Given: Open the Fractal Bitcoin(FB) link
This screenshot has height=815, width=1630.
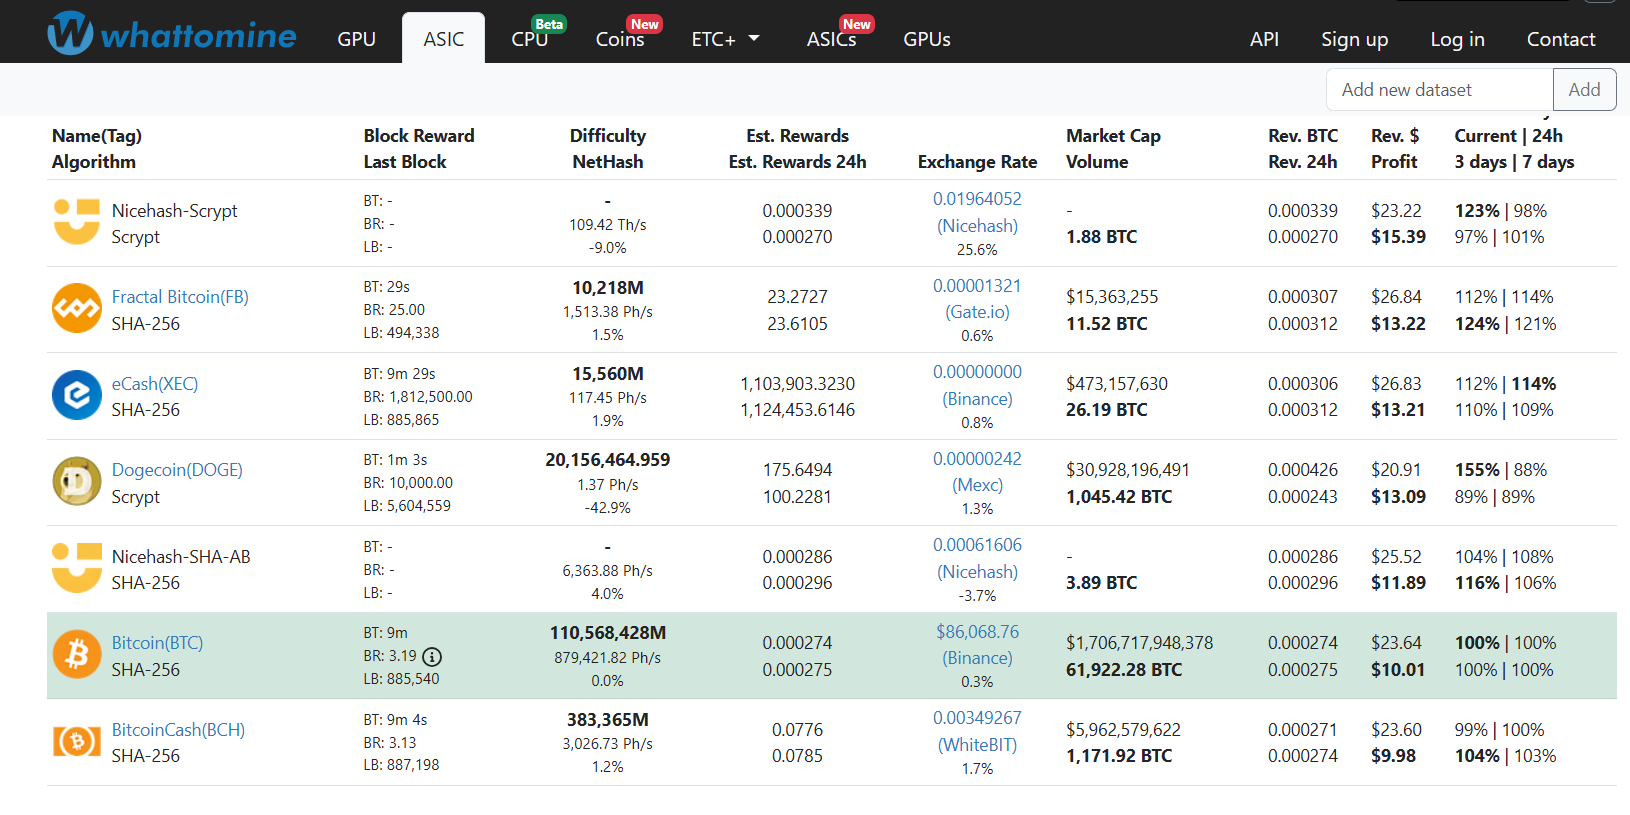Looking at the screenshot, I should 180,297.
